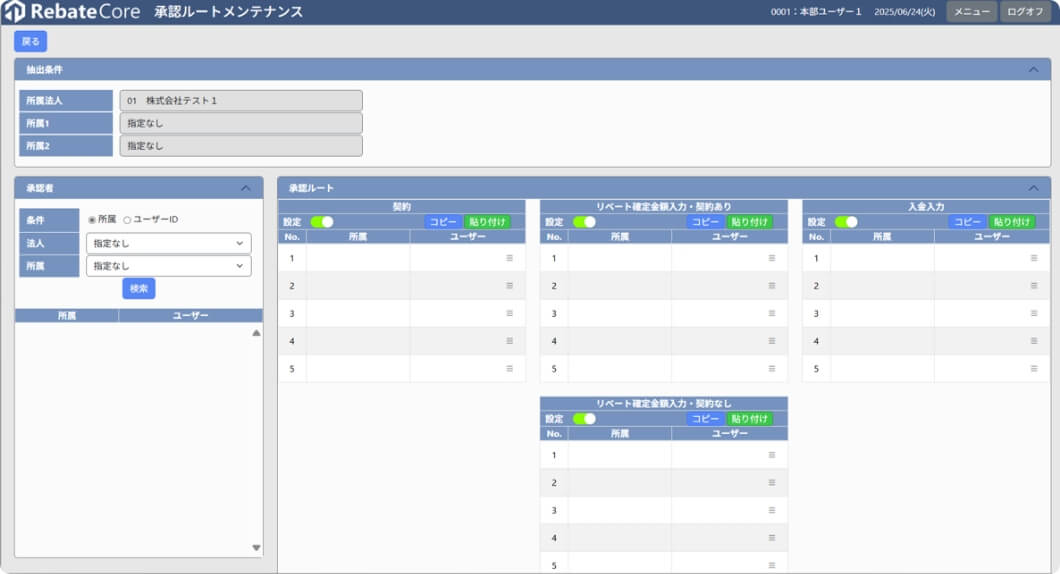This screenshot has width=1060, height=574.
Task: Click scroll-down arrow in 承認者 list
Action: point(256,547)
